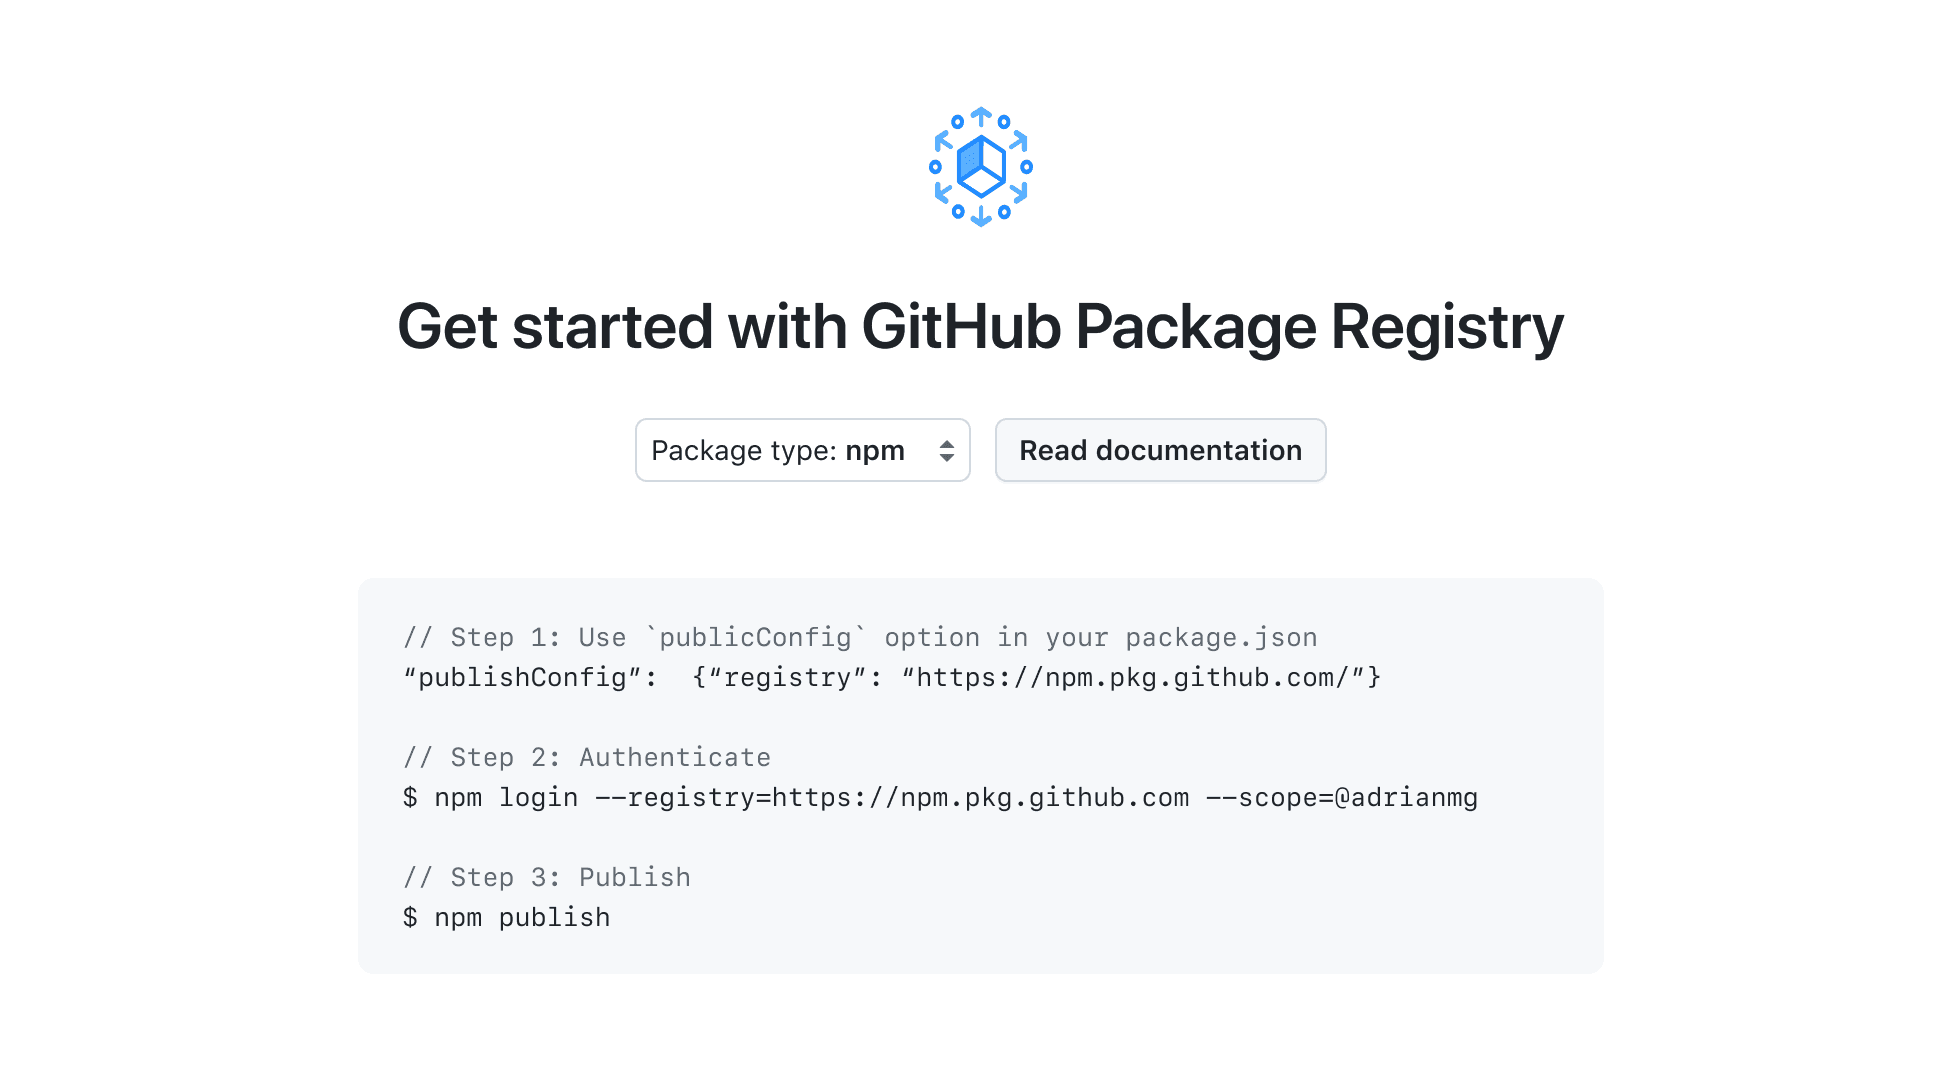Click the Get started with GitHub Package Registry heading
The width and height of the screenshot is (1960, 1078).
click(x=980, y=326)
